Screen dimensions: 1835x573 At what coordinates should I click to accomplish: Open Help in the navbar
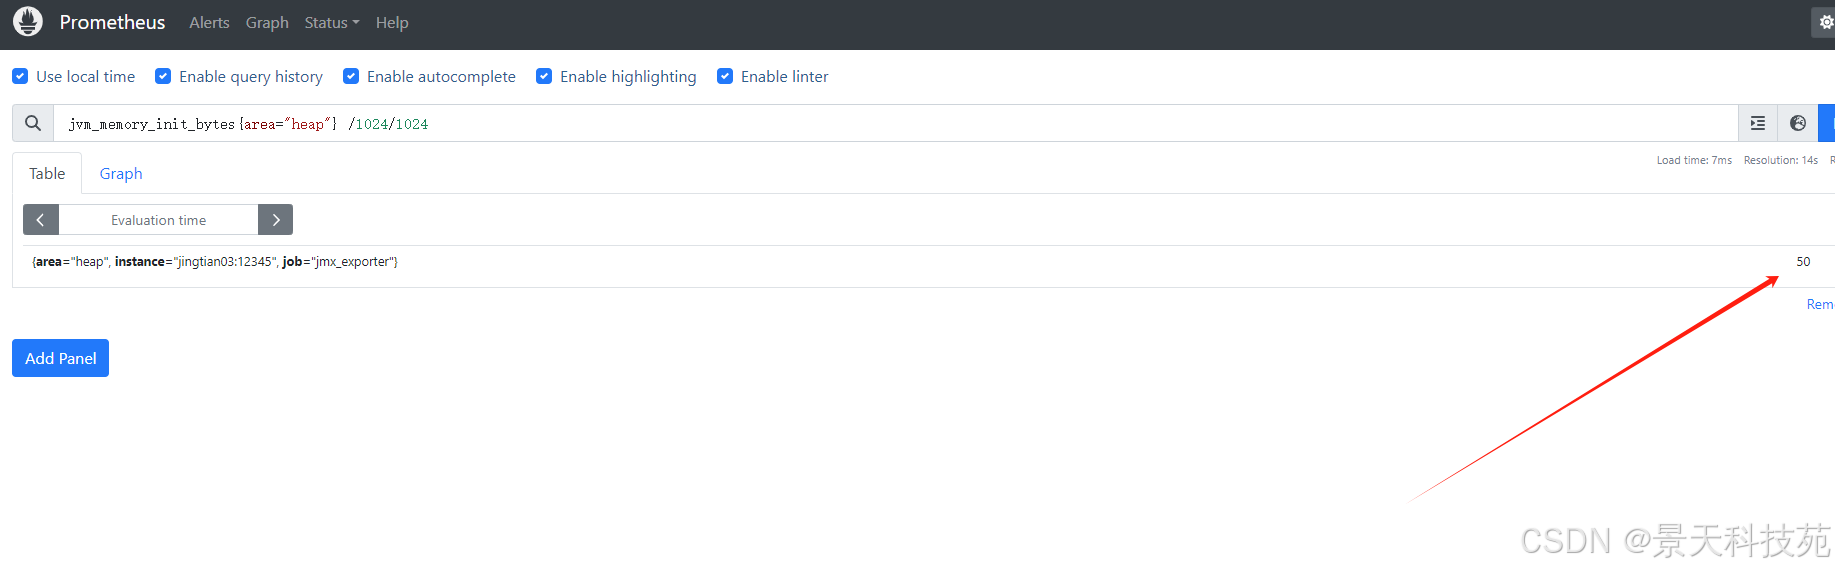392,22
